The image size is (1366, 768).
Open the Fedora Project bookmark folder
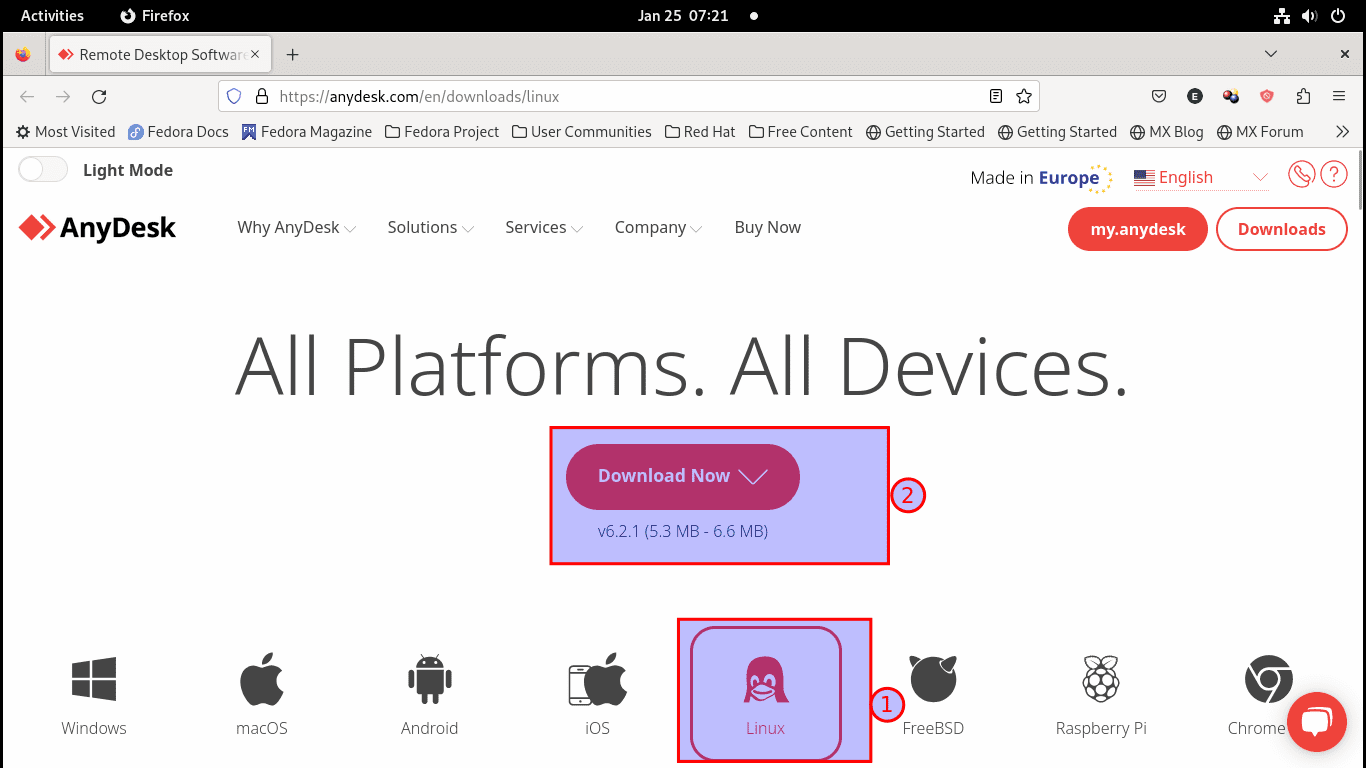[442, 132]
